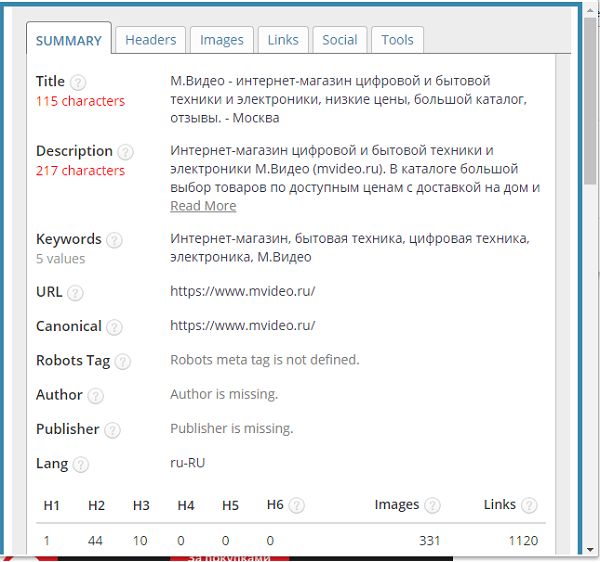Click the H1 column header

click(52, 506)
